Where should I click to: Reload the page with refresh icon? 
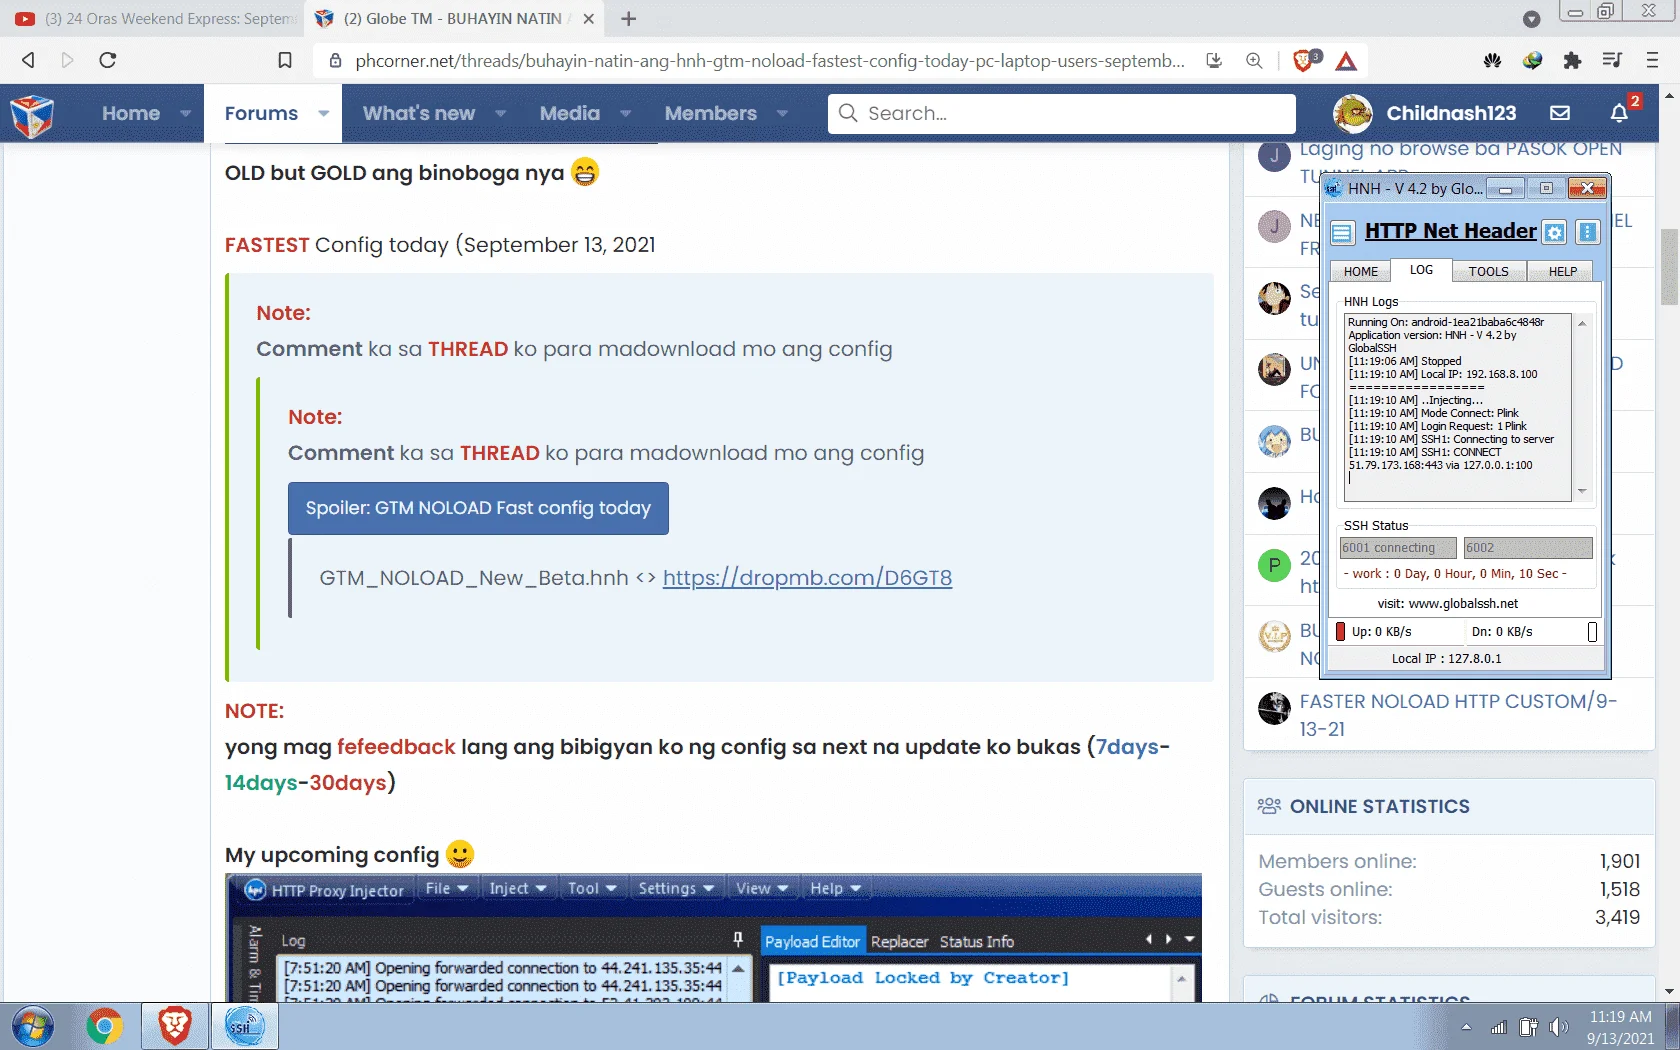tap(108, 60)
